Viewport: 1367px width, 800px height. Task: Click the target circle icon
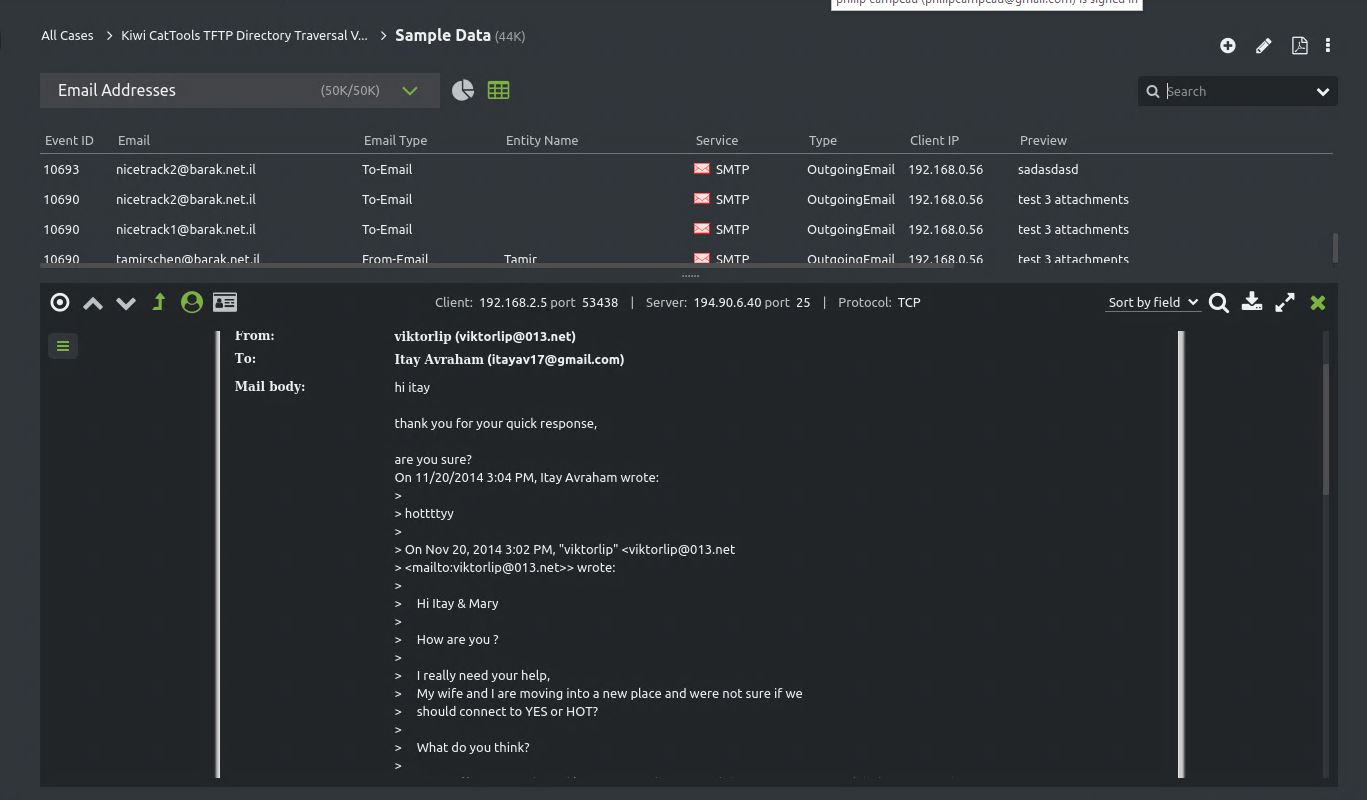(60, 302)
